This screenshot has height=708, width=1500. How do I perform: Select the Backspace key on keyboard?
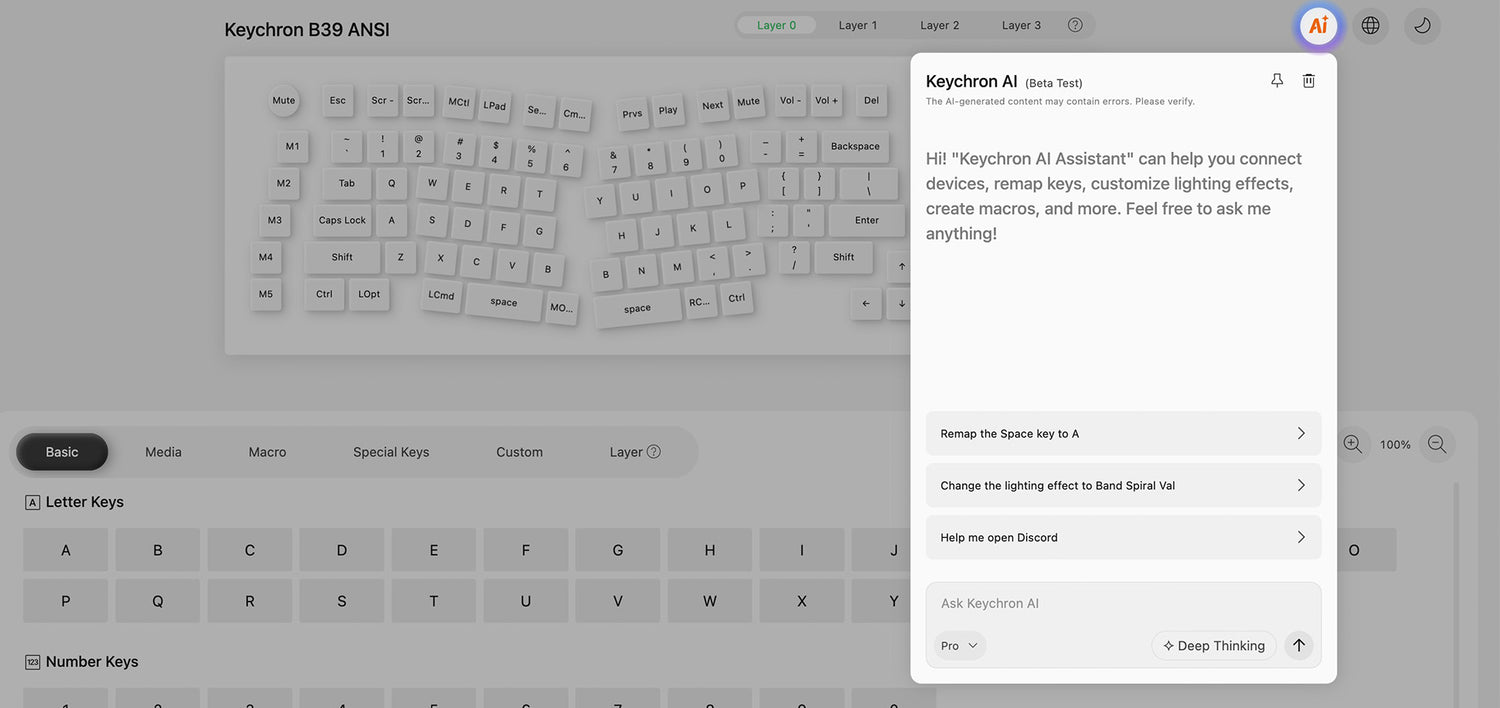[855, 146]
